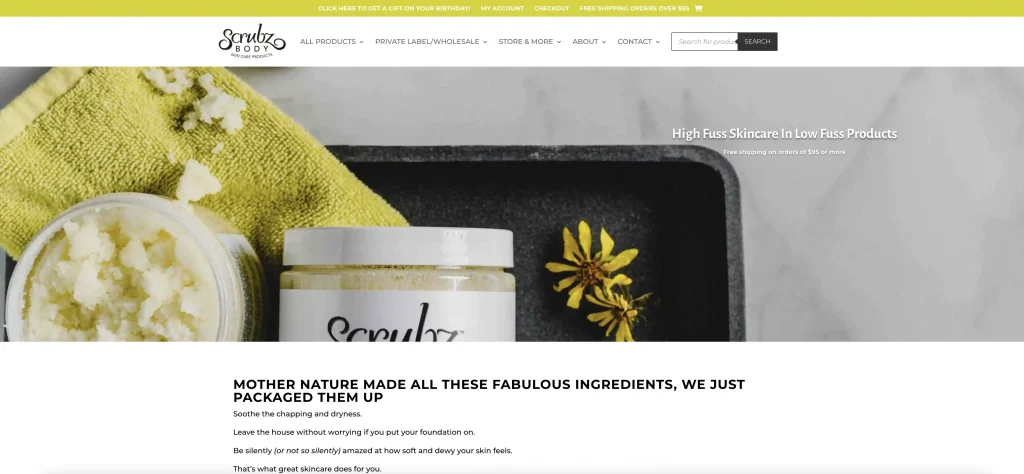Click the High Fuss Skincare hero headline
1024x474 pixels.
coord(784,133)
